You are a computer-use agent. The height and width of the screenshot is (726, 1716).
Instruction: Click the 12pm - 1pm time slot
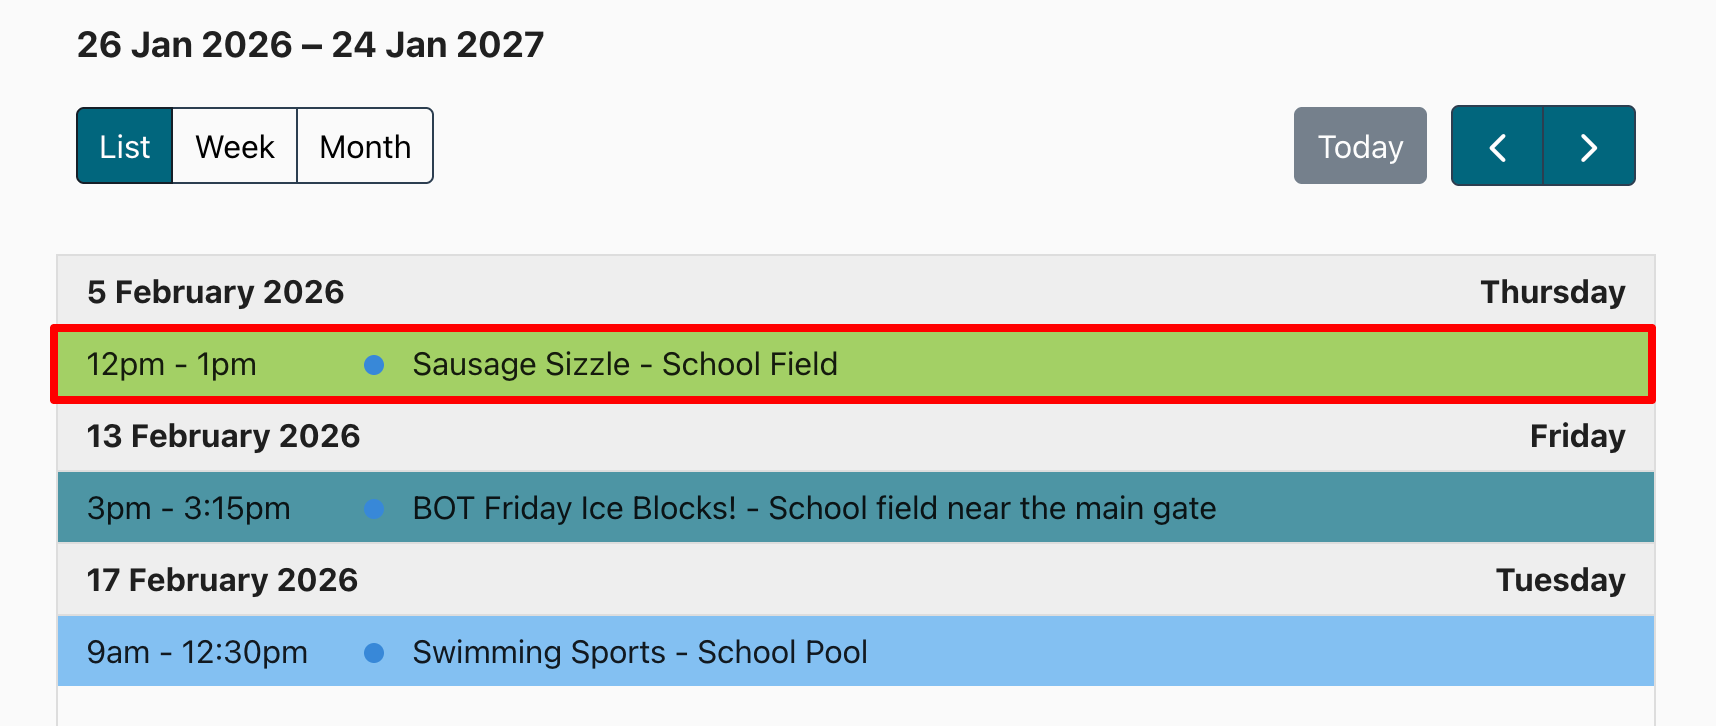171,365
